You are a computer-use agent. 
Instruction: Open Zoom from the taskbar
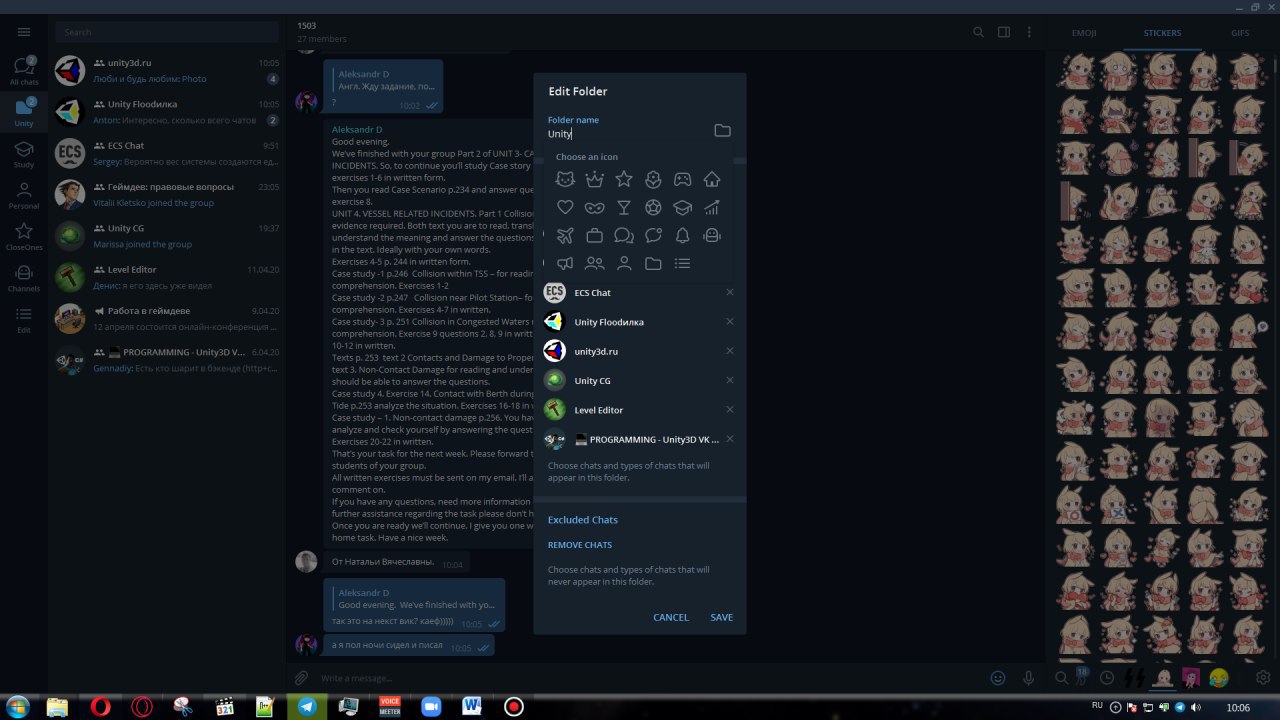coord(431,707)
